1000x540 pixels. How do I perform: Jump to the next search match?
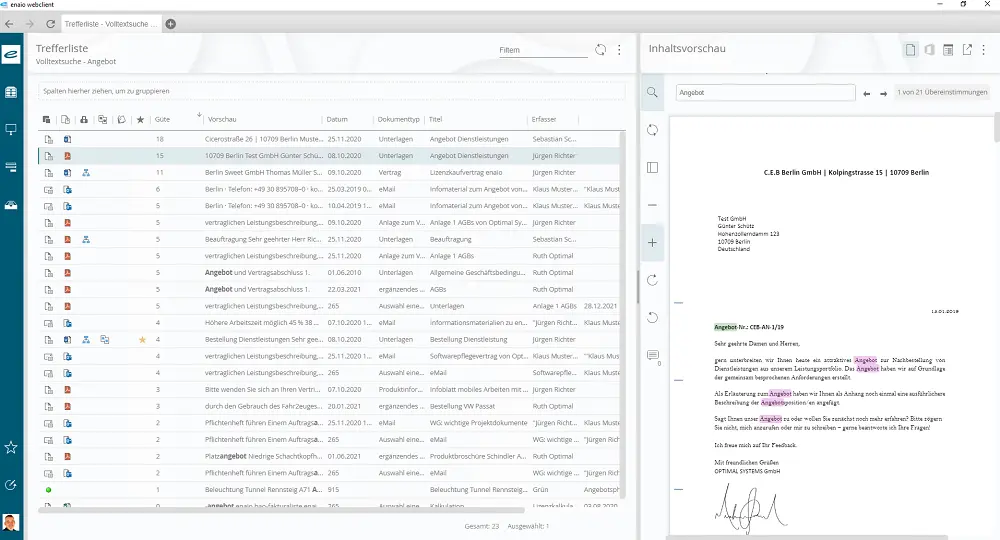[x=883, y=94]
